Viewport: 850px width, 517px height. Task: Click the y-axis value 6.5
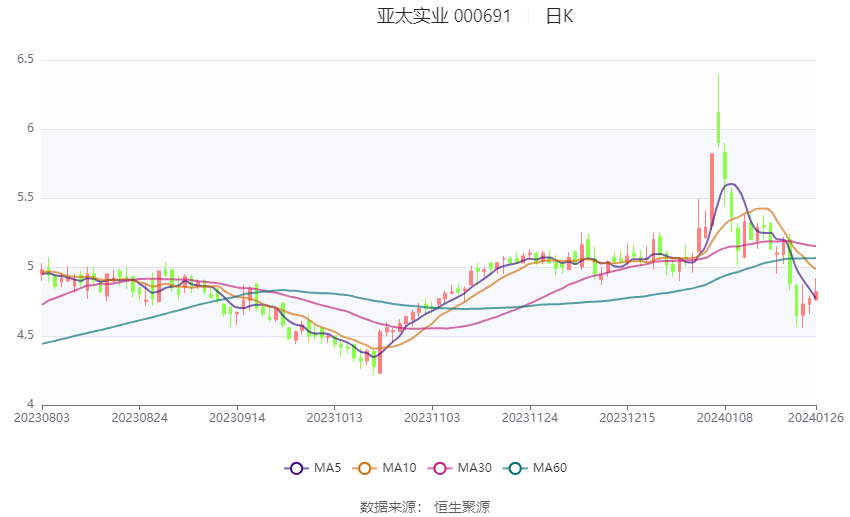(25, 59)
